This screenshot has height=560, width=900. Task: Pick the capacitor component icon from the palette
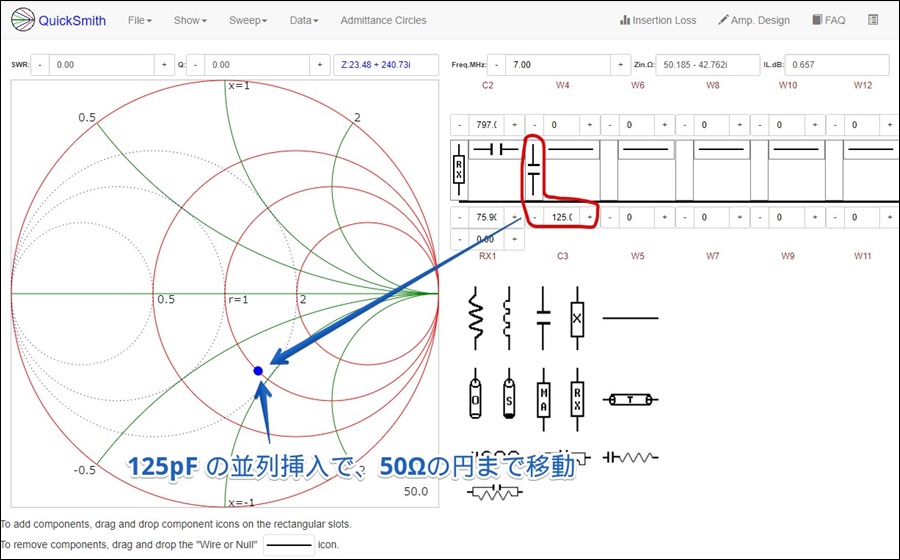click(543, 318)
